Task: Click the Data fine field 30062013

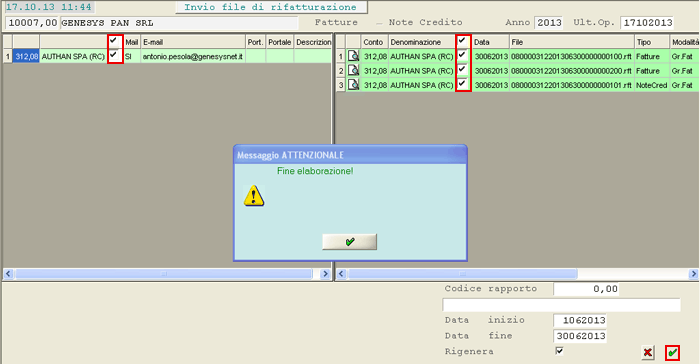Action: click(x=580, y=336)
